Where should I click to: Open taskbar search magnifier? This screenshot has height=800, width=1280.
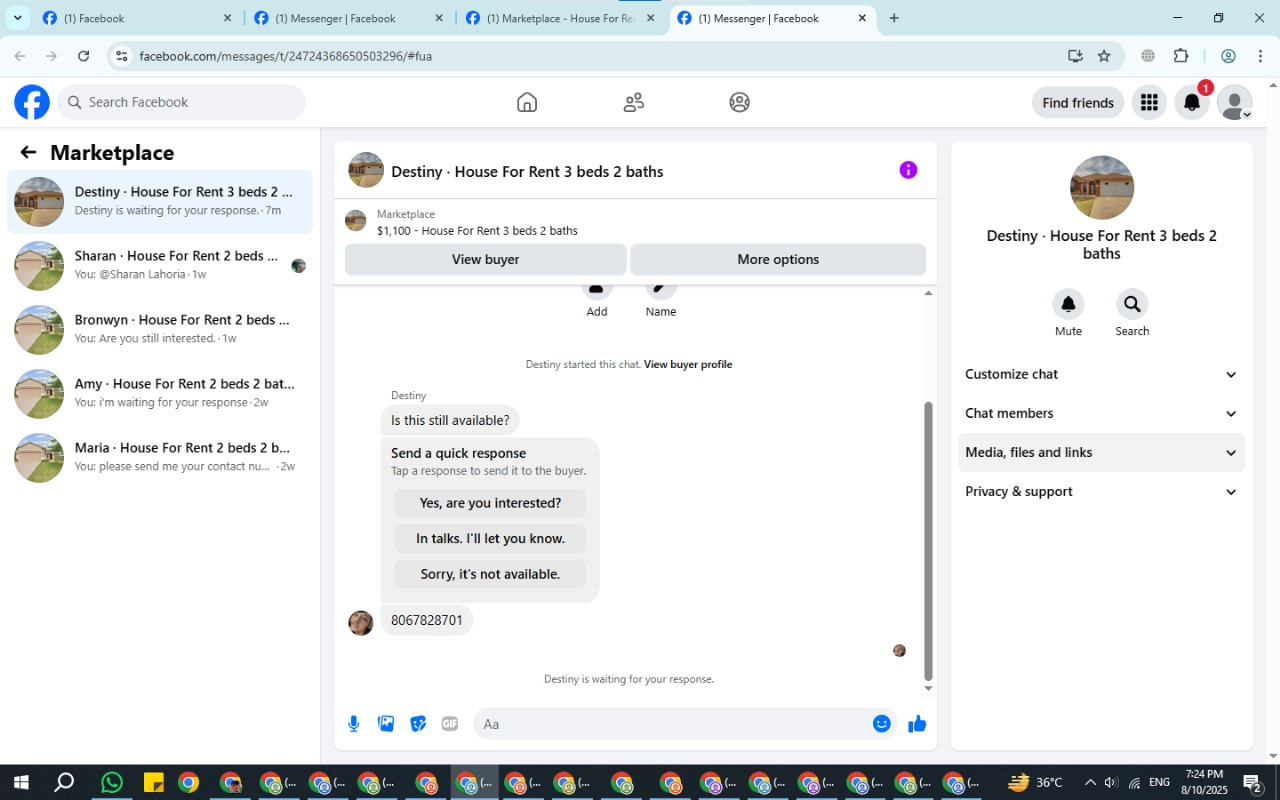64,782
